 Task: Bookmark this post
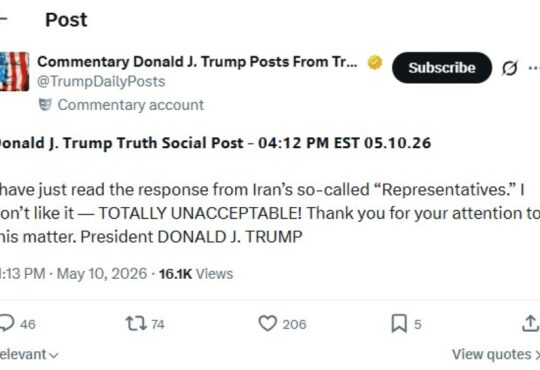pos(399,323)
